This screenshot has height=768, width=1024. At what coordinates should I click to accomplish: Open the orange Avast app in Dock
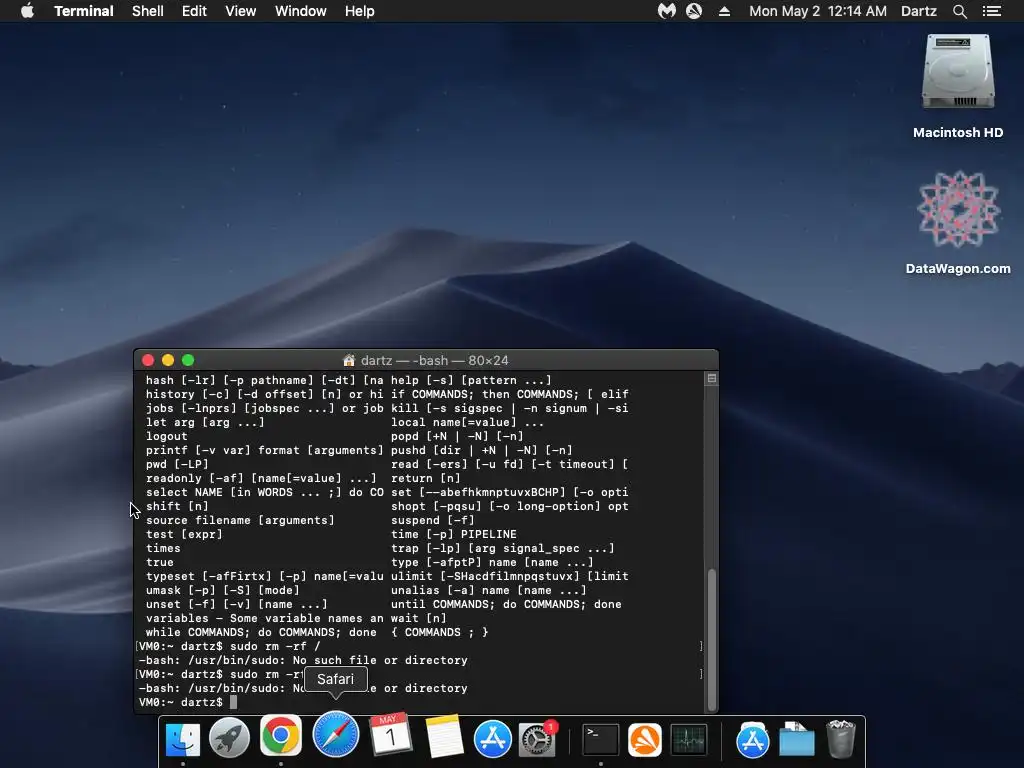tap(645, 739)
